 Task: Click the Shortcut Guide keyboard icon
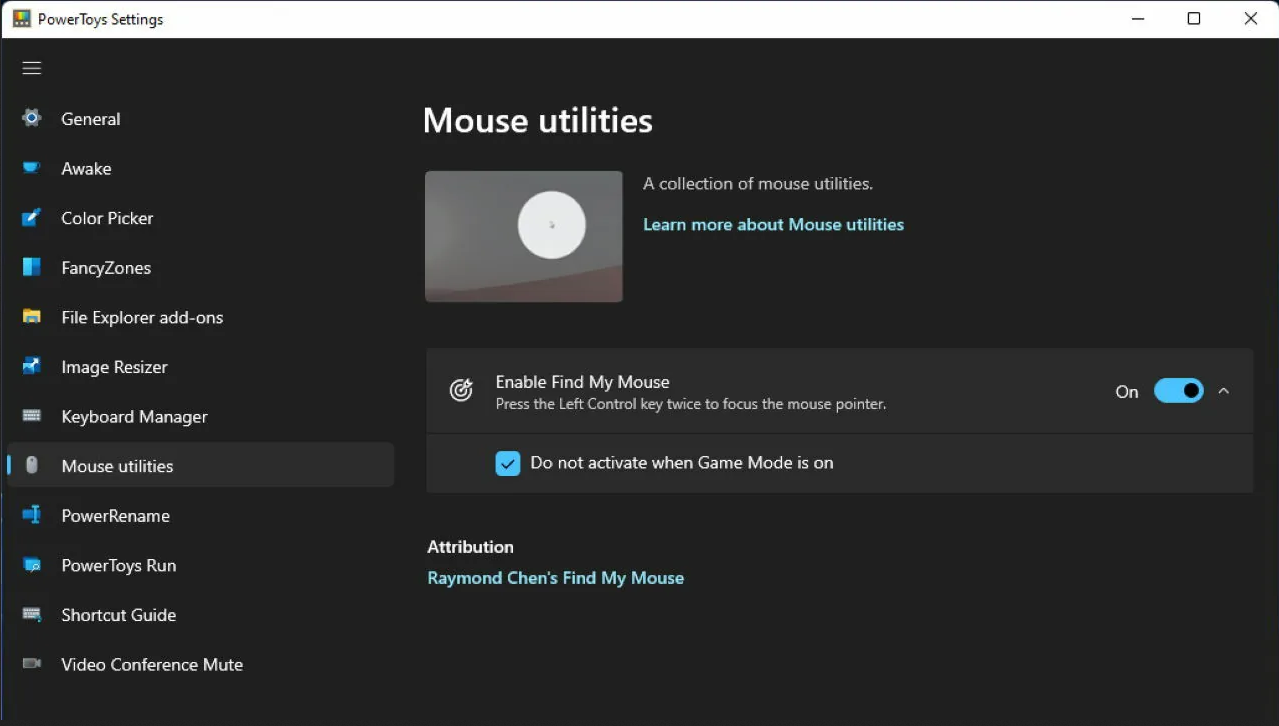coord(32,614)
